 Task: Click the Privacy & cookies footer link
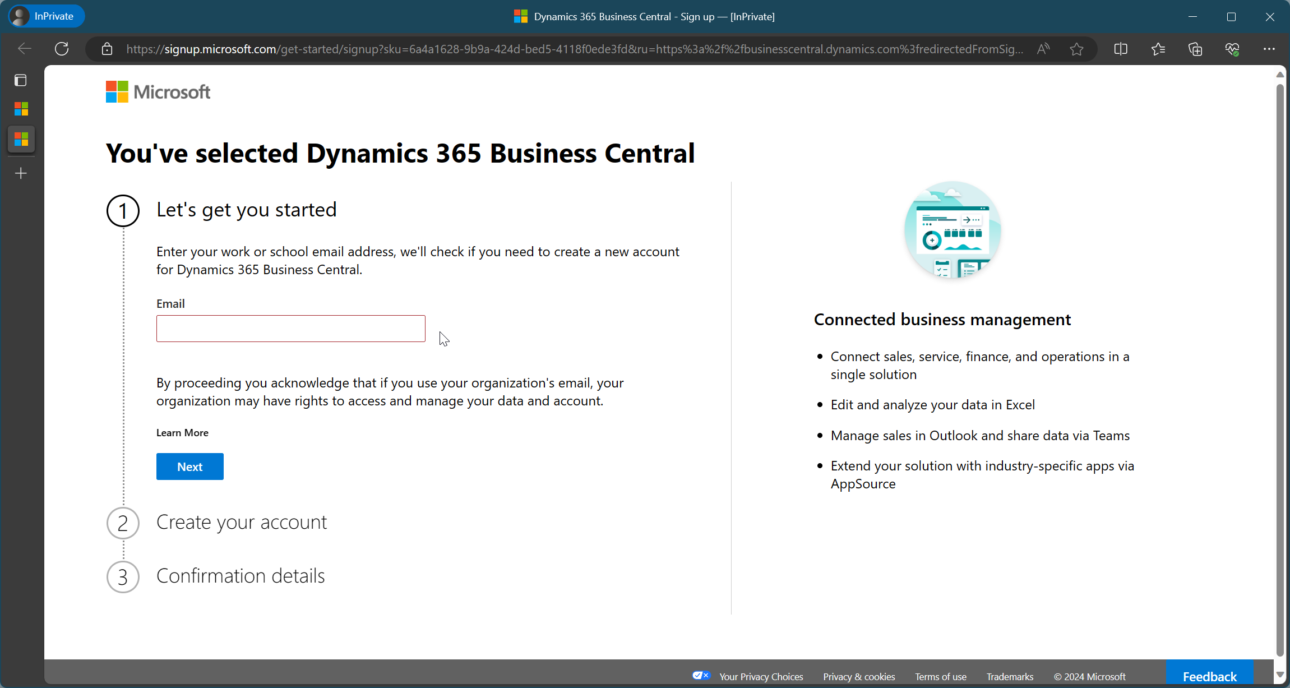coord(858,676)
